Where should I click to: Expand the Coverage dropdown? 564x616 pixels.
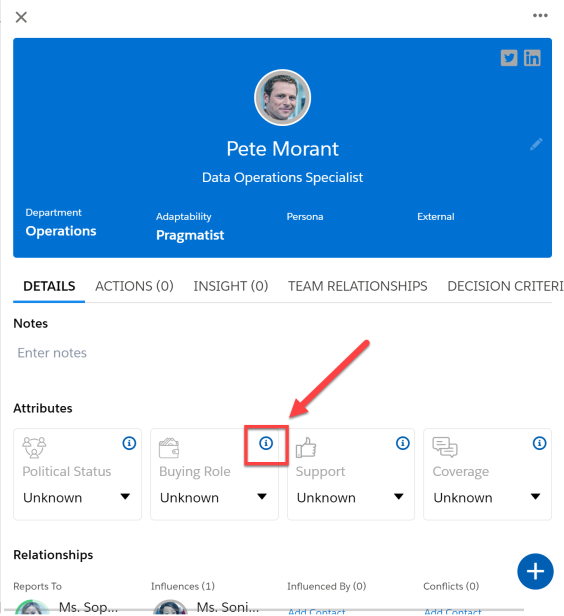coord(487,497)
